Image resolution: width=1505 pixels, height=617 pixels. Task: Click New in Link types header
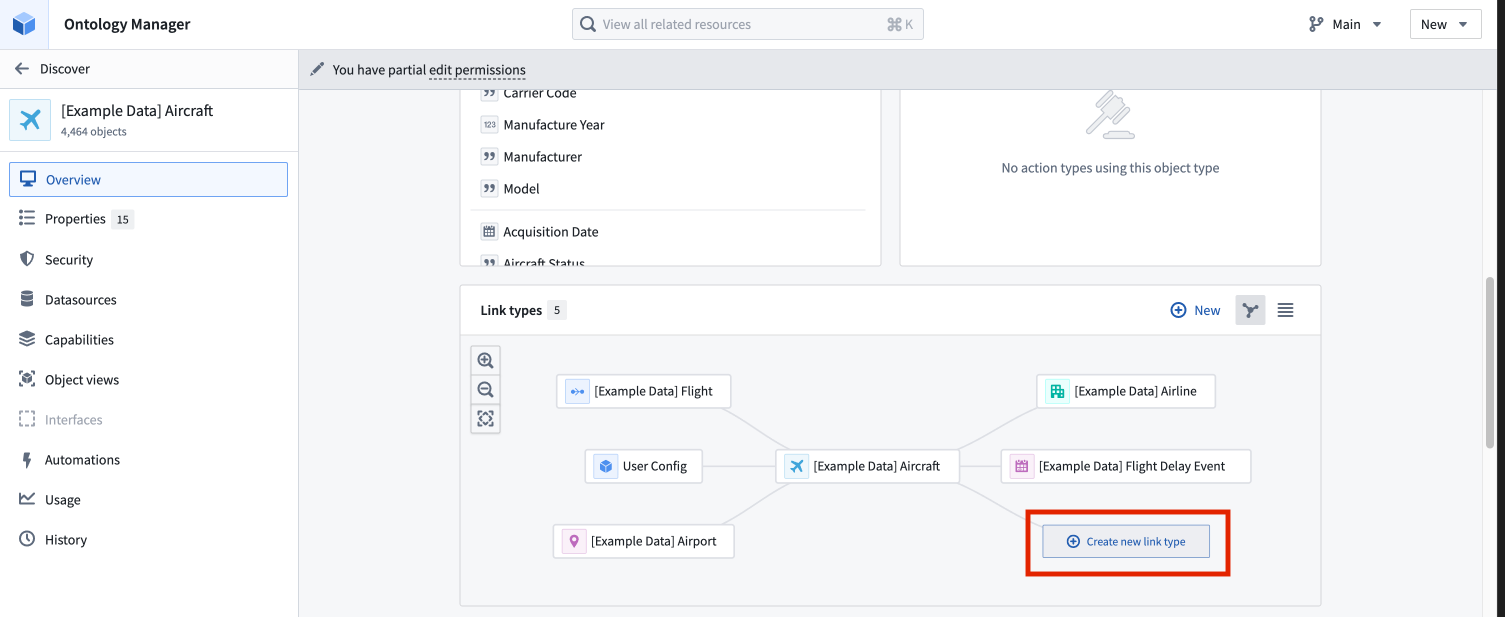[x=1195, y=310]
